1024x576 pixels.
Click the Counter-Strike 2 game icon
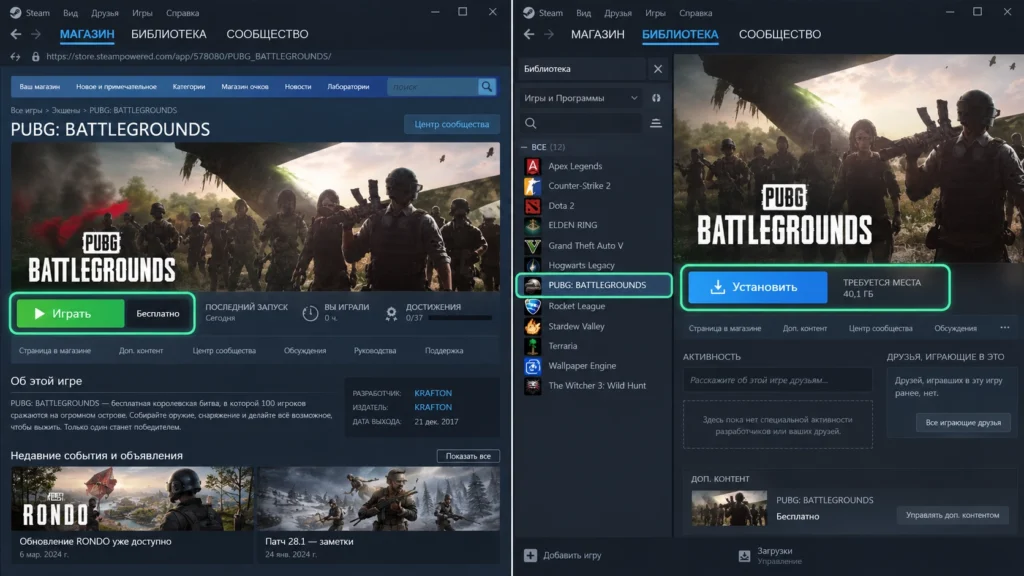click(533, 185)
